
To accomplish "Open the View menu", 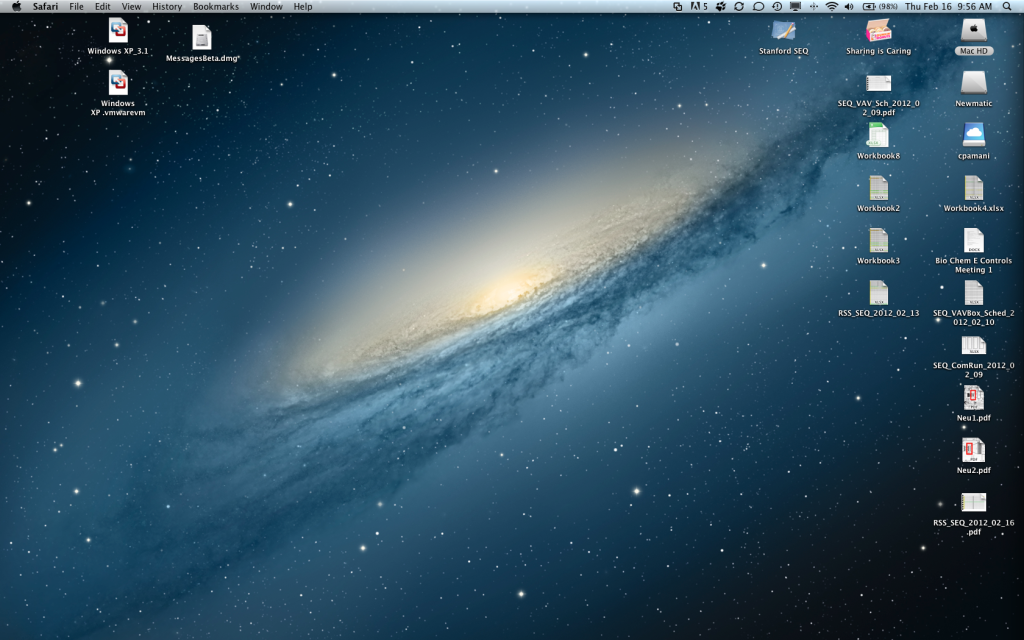I will pyautogui.click(x=131, y=7).
